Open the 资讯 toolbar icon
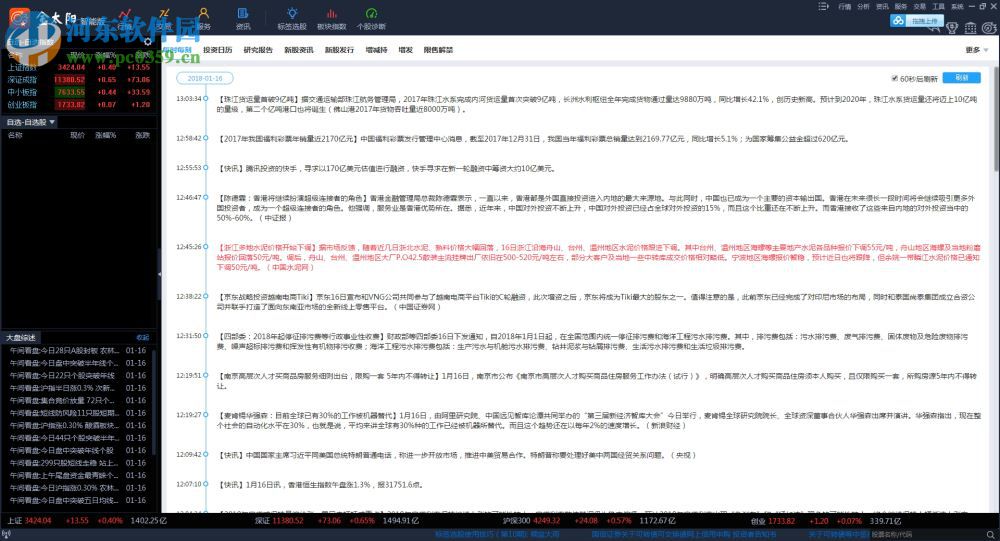Screen dimensions: 1000x541 (243, 19)
